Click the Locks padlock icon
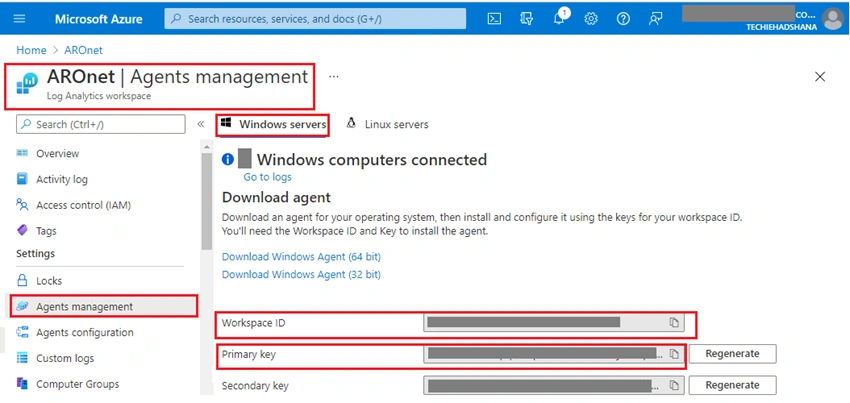The height and width of the screenshot is (403, 850). [x=22, y=280]
